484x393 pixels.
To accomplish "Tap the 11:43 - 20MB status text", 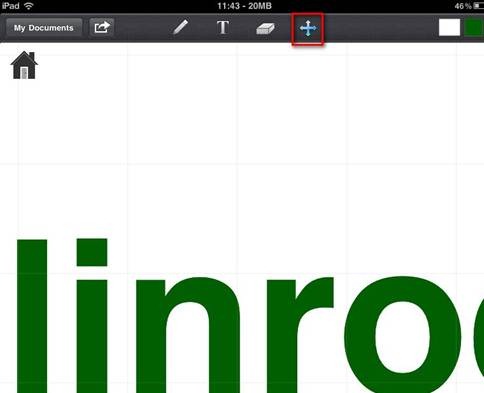I will (244, 6).
